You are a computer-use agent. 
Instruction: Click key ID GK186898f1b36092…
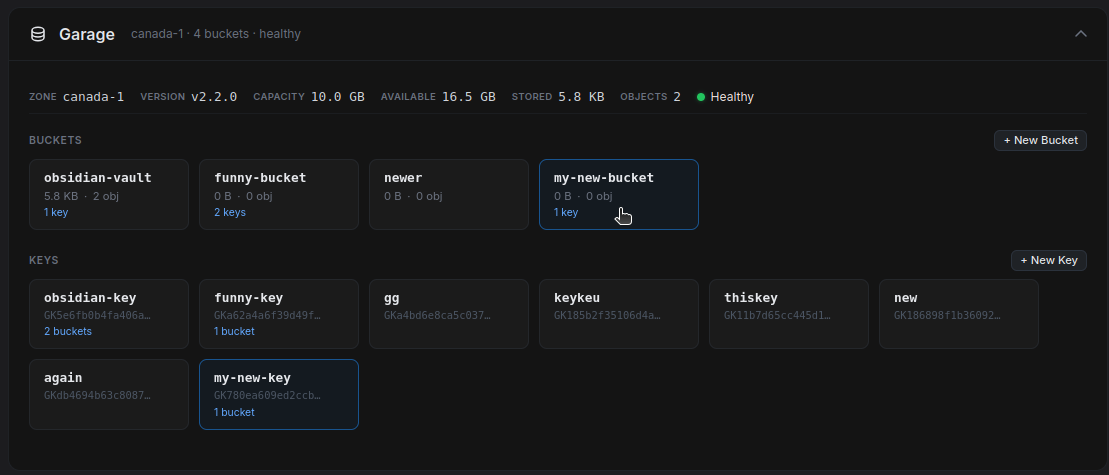point(947,315)
